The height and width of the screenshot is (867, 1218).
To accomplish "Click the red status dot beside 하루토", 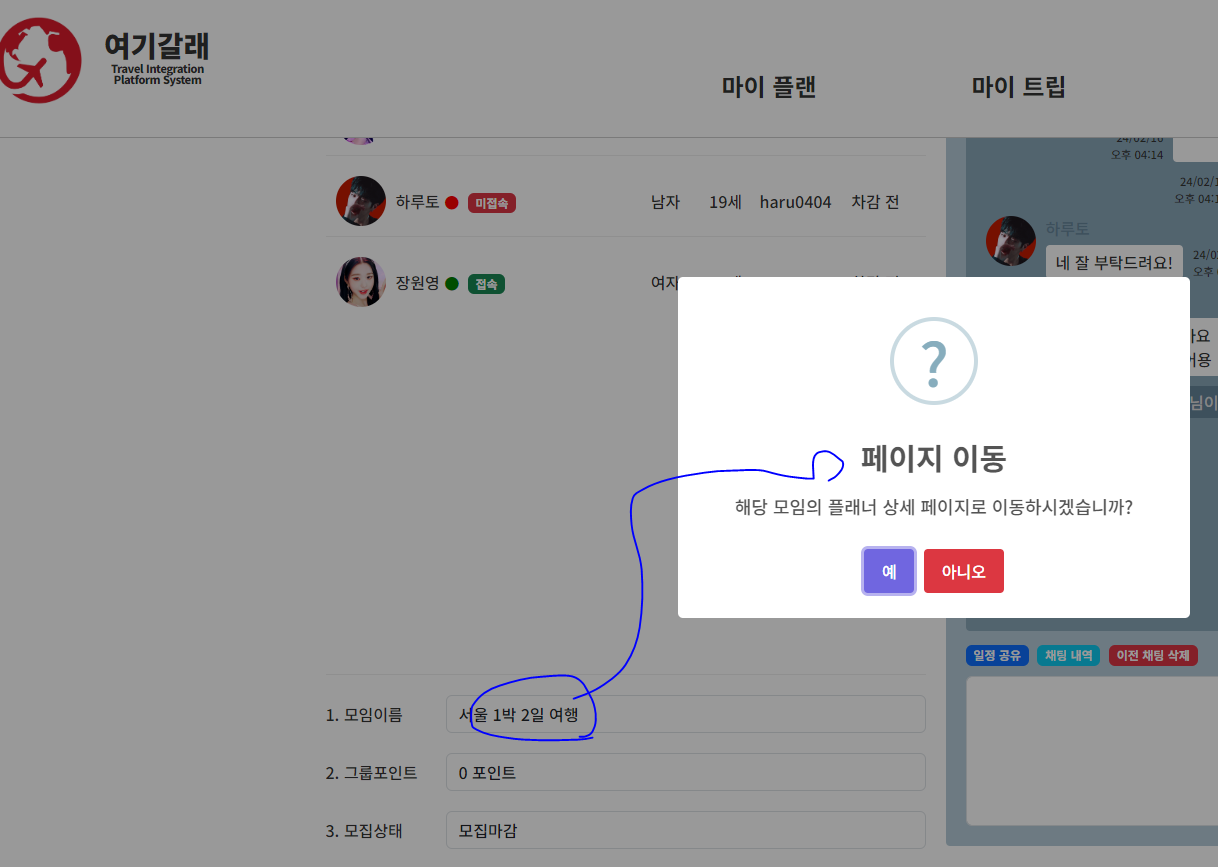I will click(452, 203).
